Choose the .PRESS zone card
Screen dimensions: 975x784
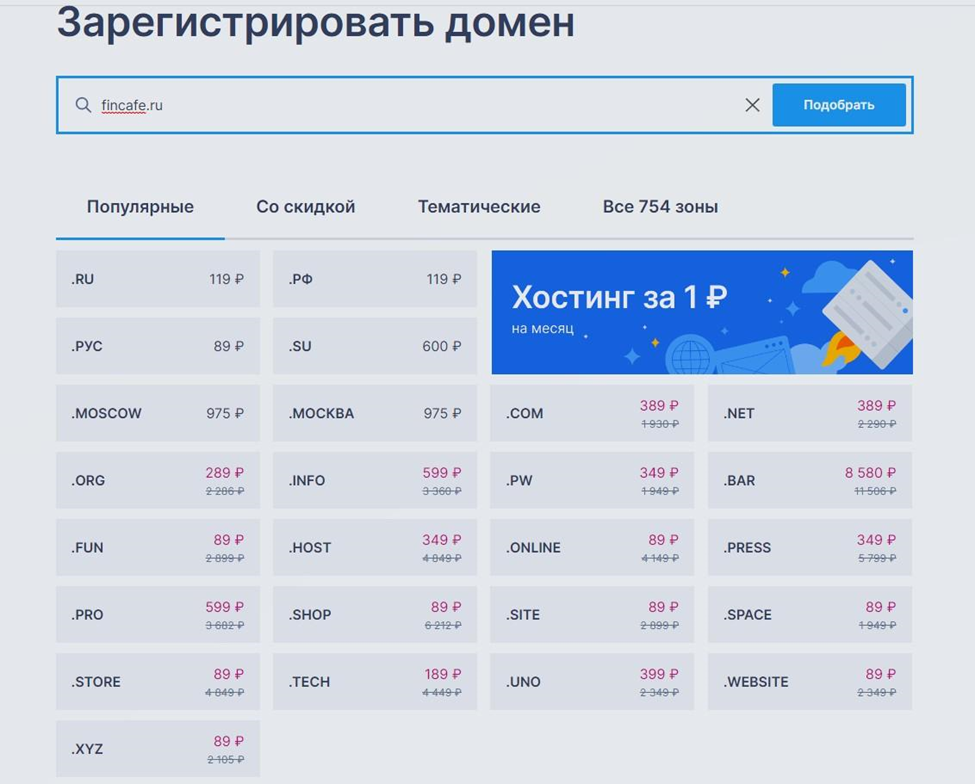tap(810, 548)
